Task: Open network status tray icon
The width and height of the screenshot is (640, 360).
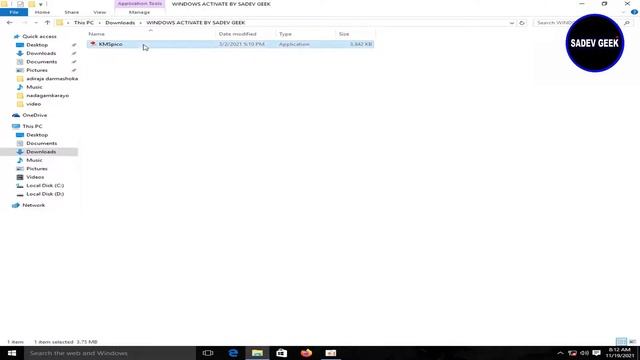Action: tap(572, 353)
